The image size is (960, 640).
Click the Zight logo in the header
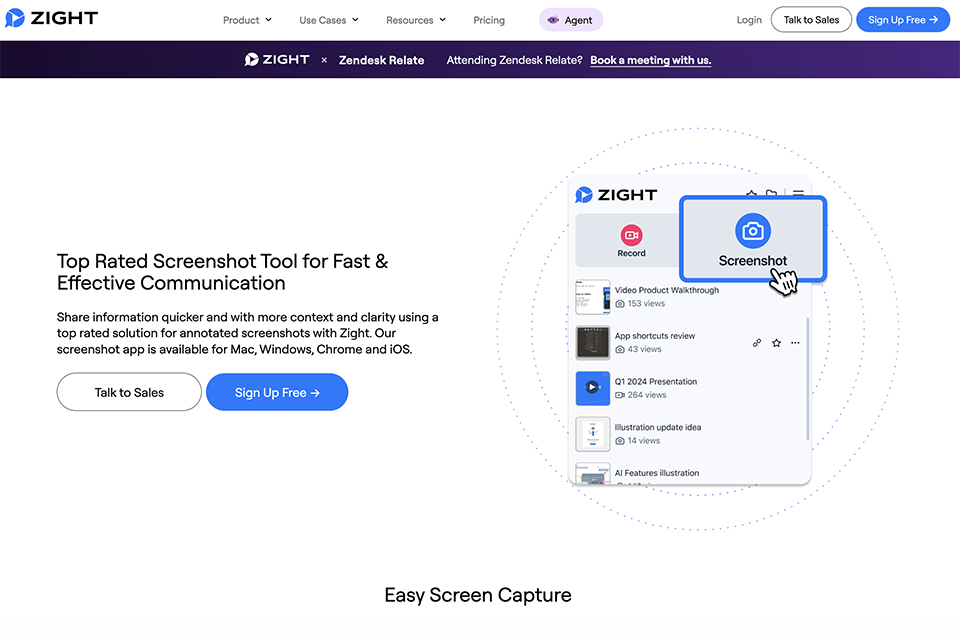[51, 18]
